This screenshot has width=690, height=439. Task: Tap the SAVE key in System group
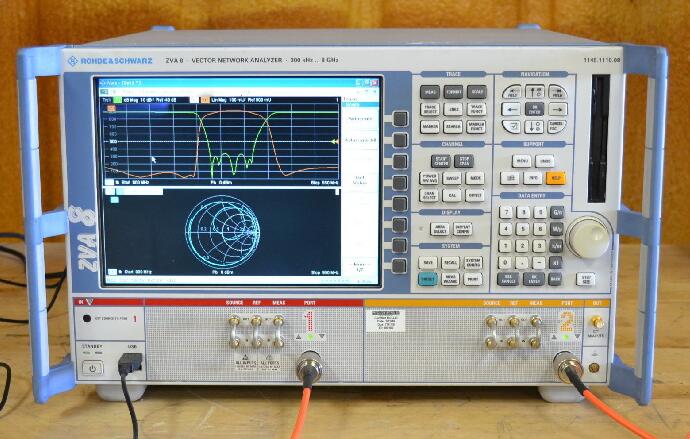pos(428,263)
